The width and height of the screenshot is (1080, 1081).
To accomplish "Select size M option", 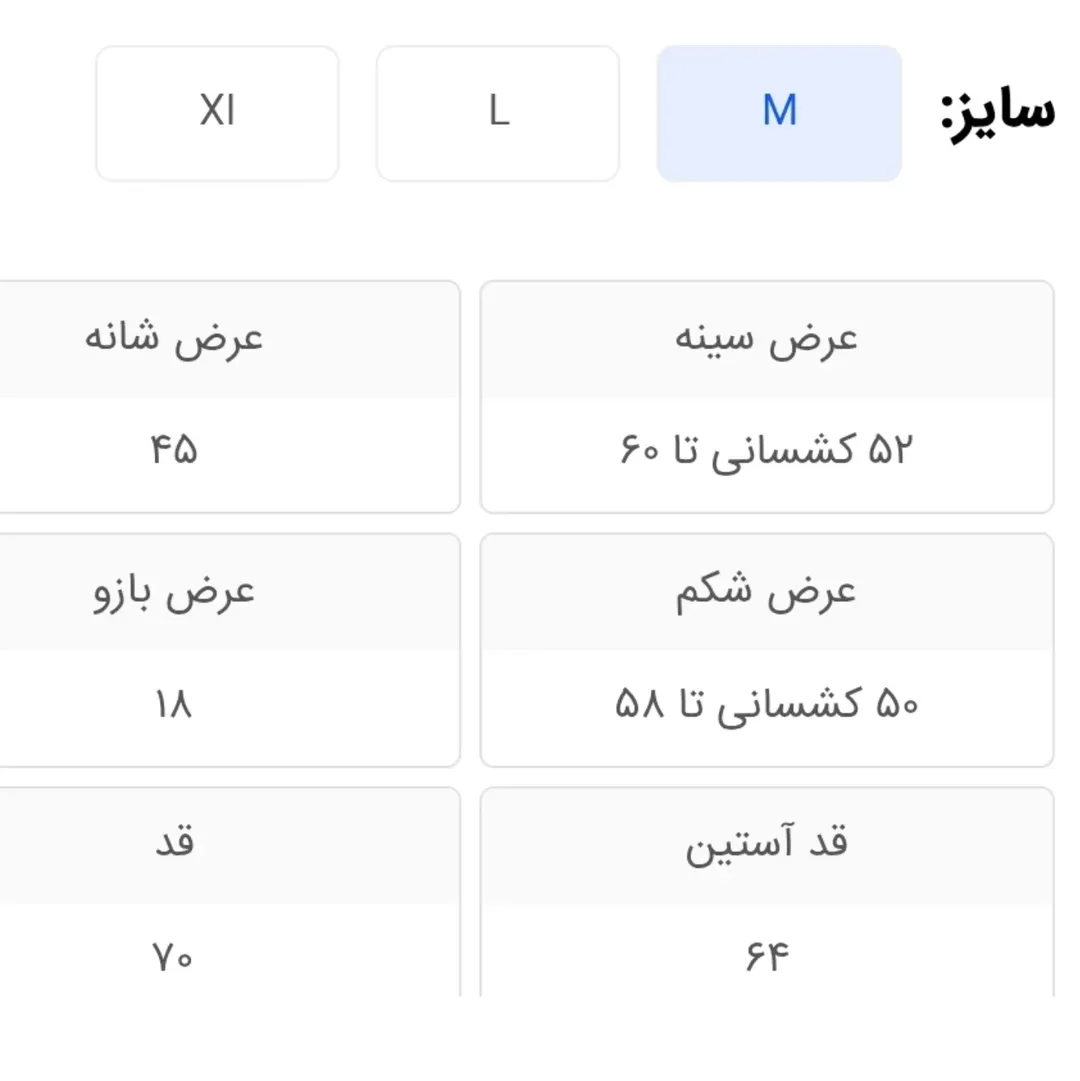I will pos(779,113).
